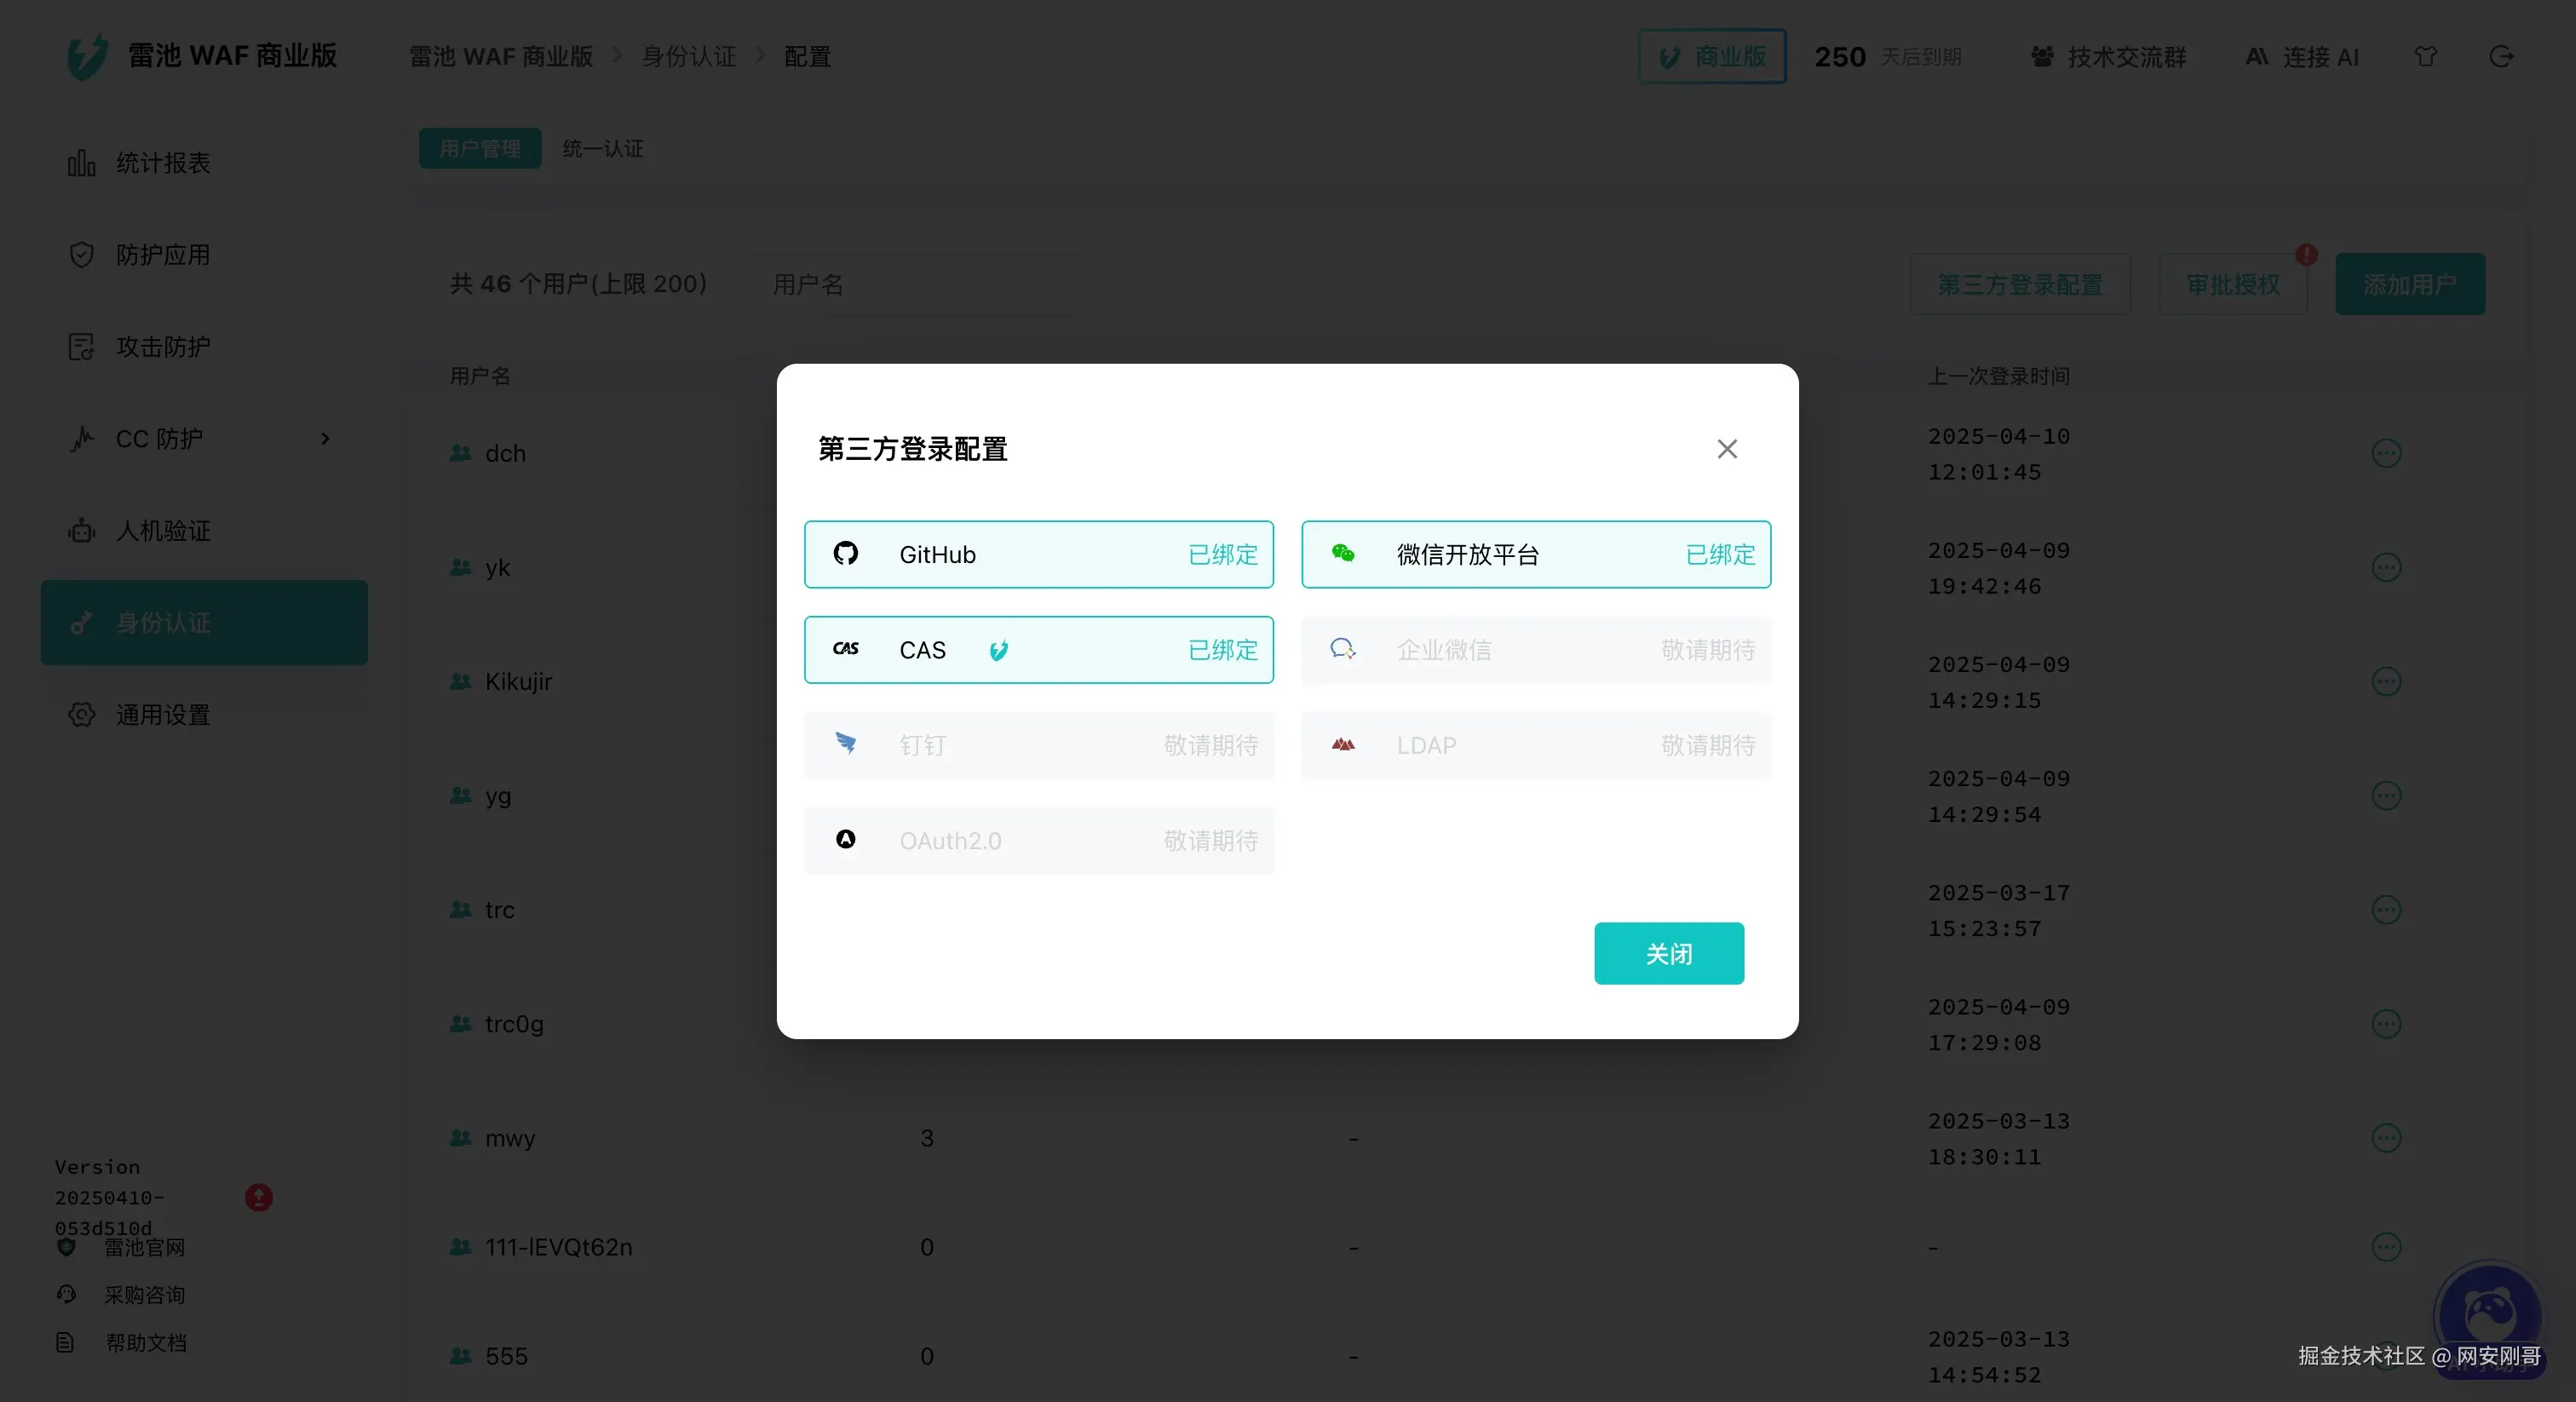The height and width of the screenshot is (1402, 2576).
Task: Click the OAuth2.0 logo icon
Action: (845, 839)
